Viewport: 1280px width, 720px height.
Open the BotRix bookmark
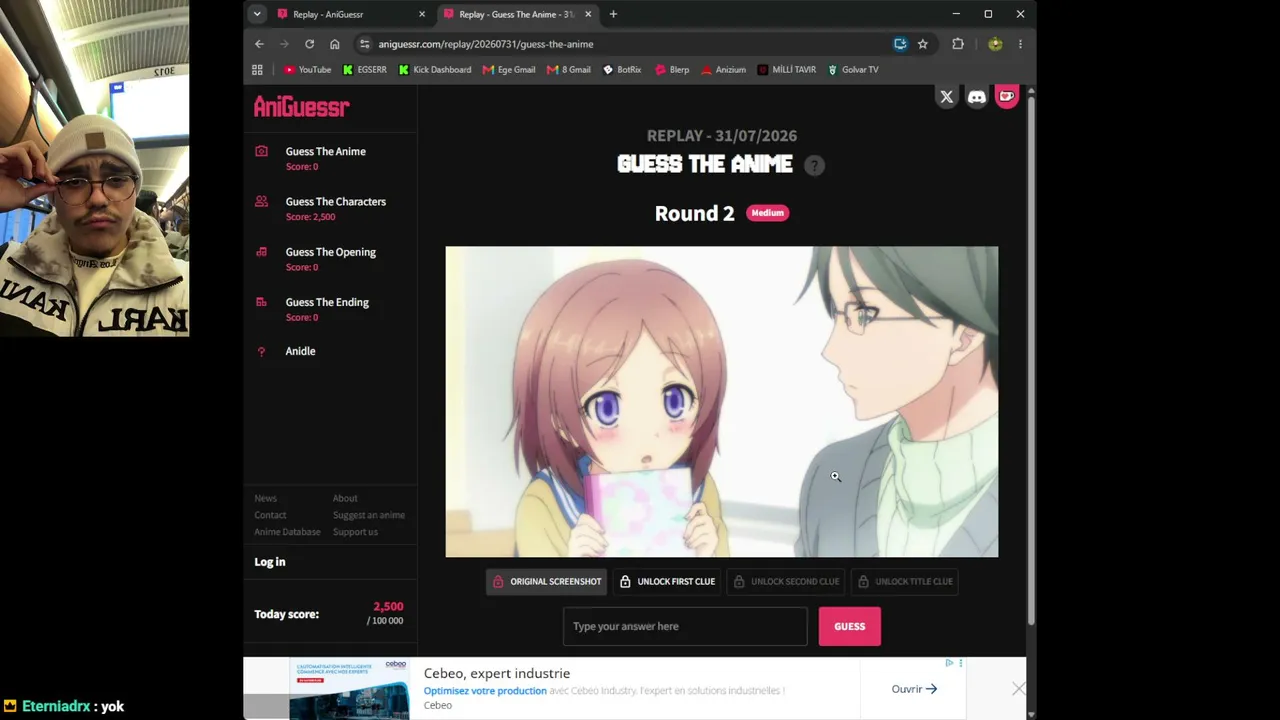[622, 70]
